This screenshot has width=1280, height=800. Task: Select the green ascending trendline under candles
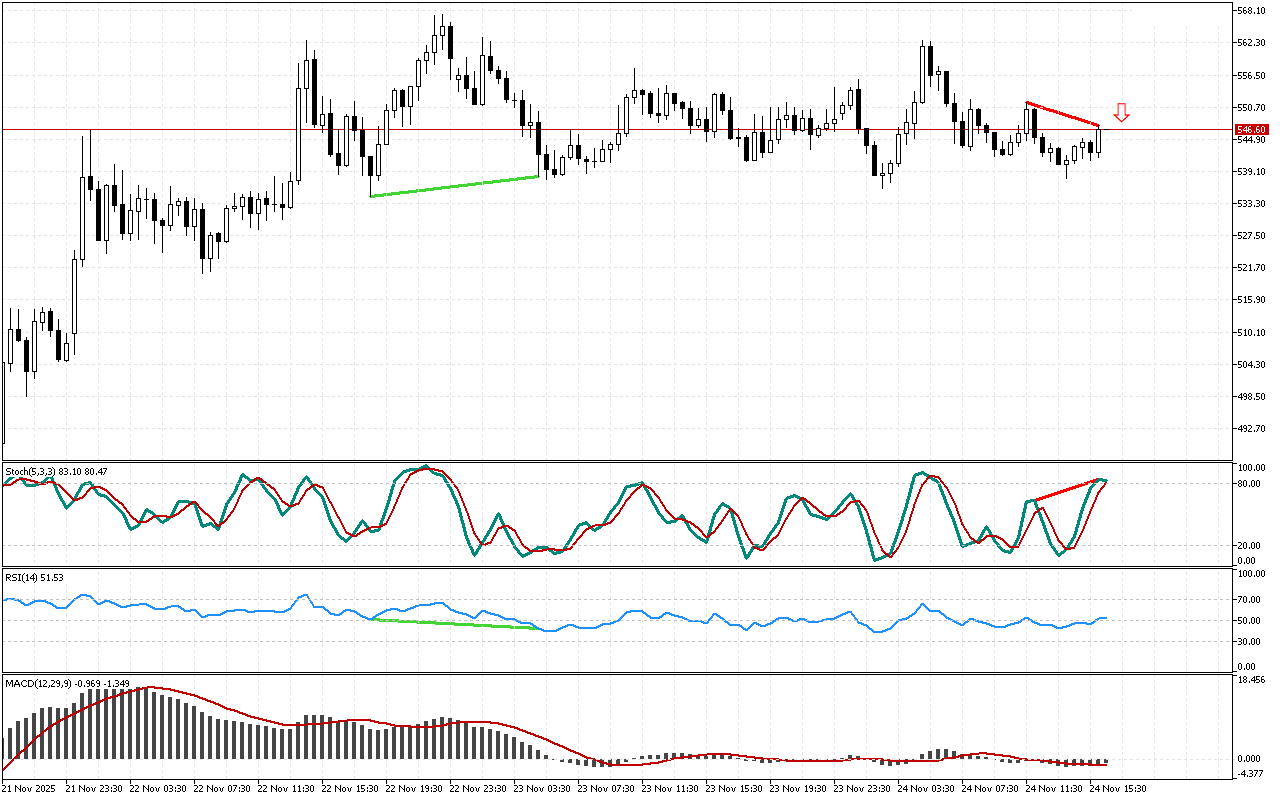pos(455,186)
